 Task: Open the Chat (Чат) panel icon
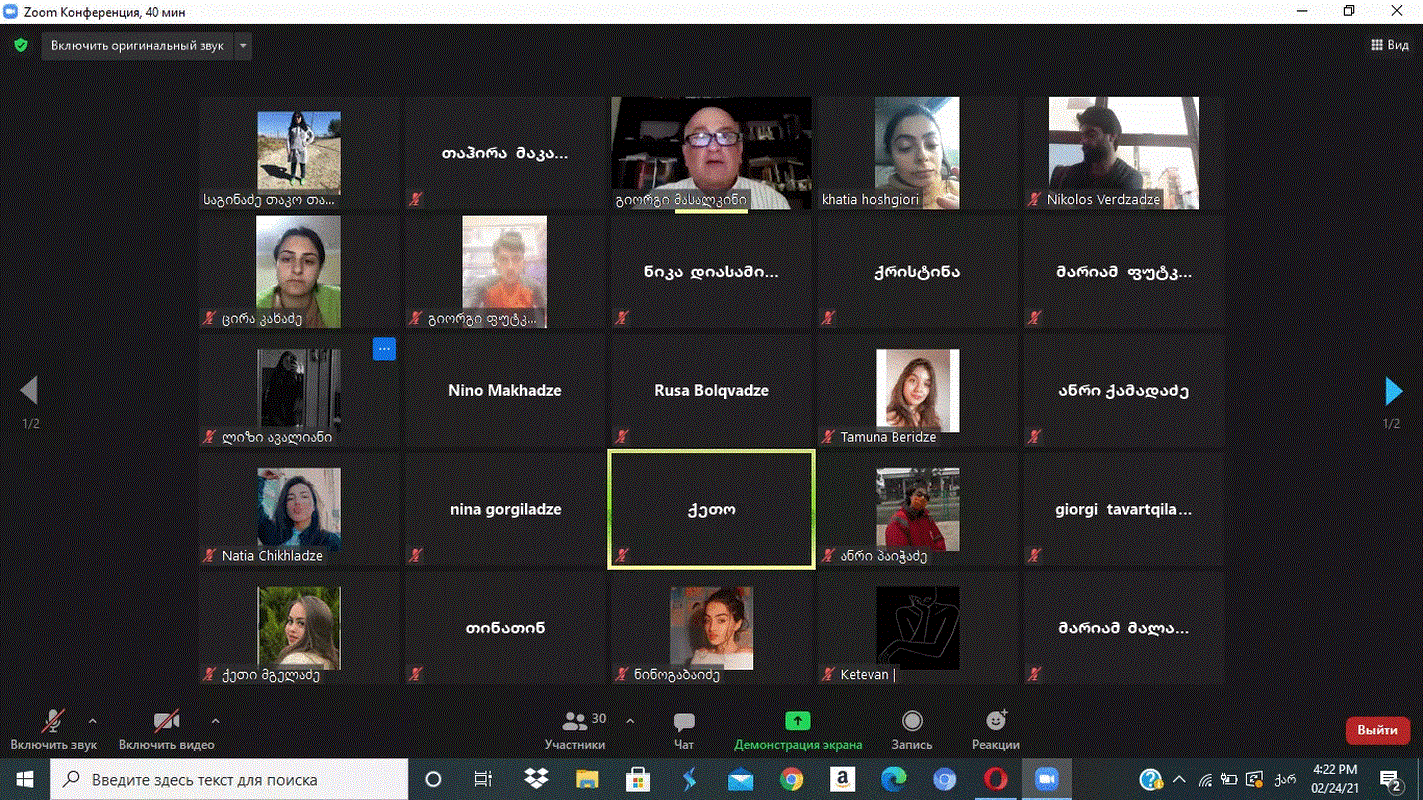click(684, 722)
